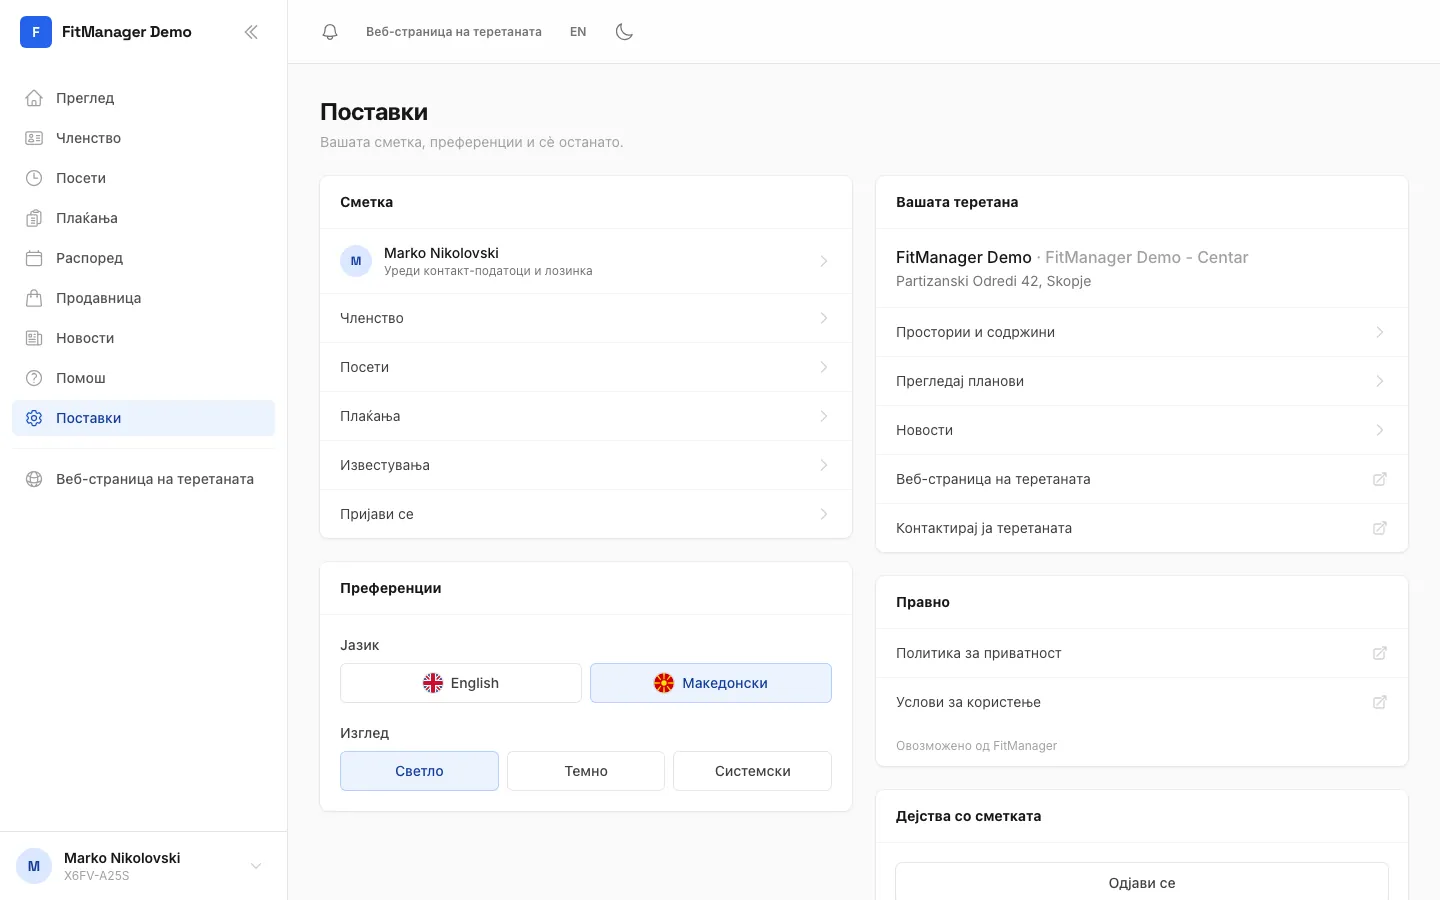Click external link icon beside Веб-страница на теретаната row
The height and width of the screenshot is (900, 1440).
pyautogui.click(x=1380, y=479)
